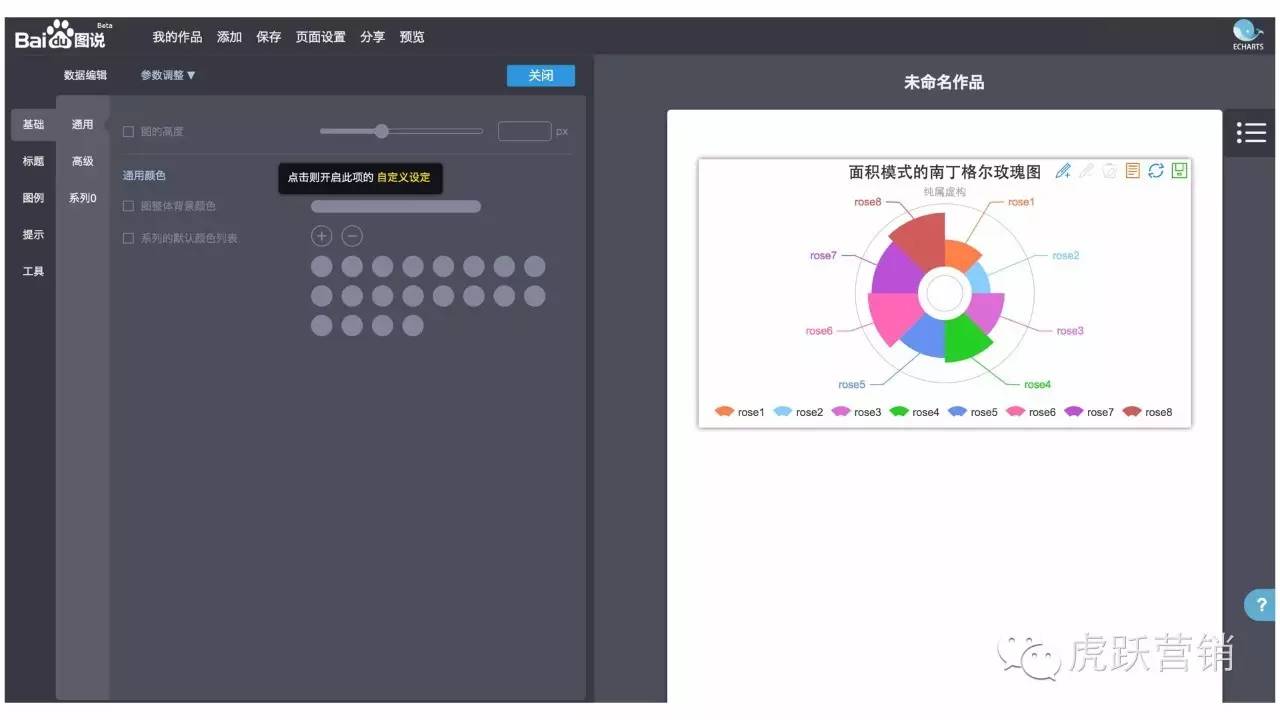This screenshot has width=1280, height=720.
Task: Click the height px input field
Action: (524, 131)
